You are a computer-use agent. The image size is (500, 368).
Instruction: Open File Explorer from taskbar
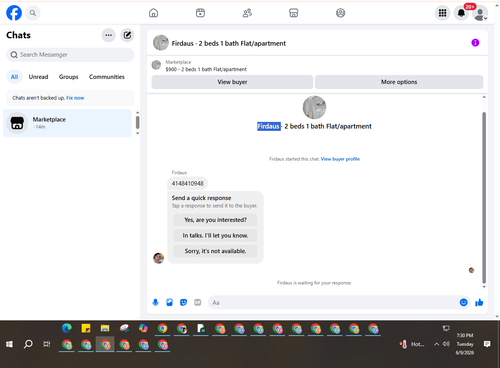pyautogui.click(x=105, y=328)
